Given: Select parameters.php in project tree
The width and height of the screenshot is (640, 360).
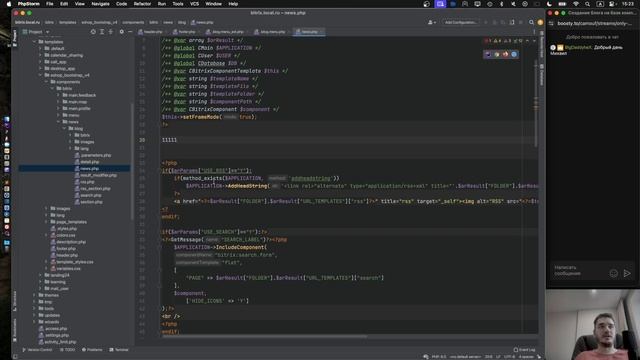Looking at the screenshot, I should click(x=93, y=156).
